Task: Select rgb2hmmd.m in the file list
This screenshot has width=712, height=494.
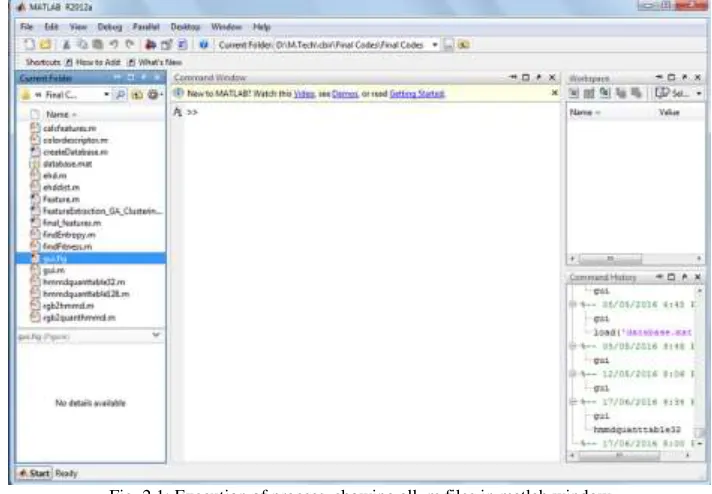Action: click(x=68, y=306)
